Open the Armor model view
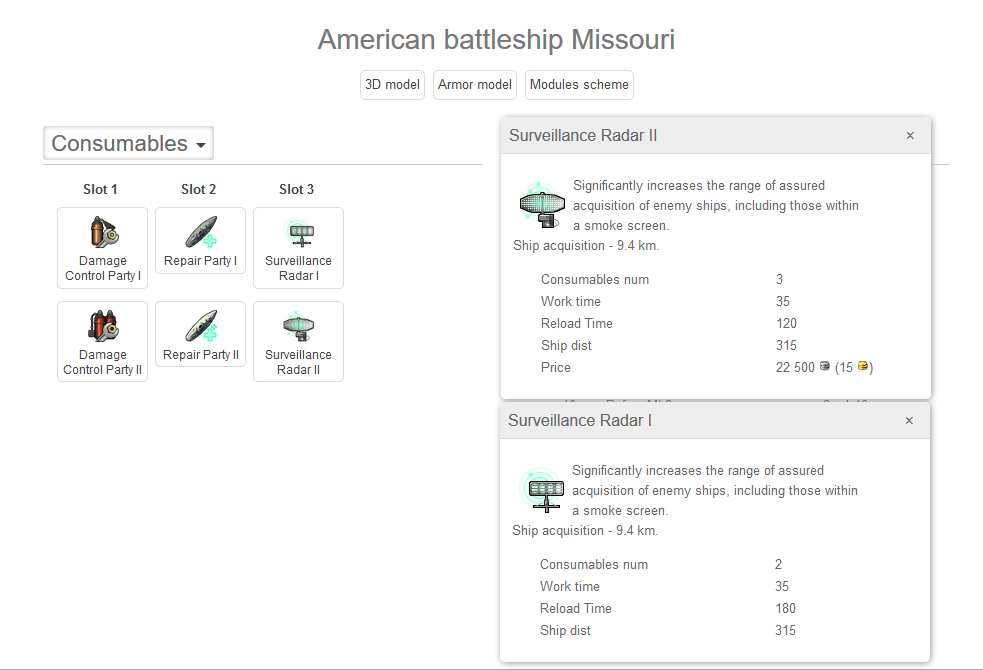Screen dimensions: 983x670 point(475,85)
